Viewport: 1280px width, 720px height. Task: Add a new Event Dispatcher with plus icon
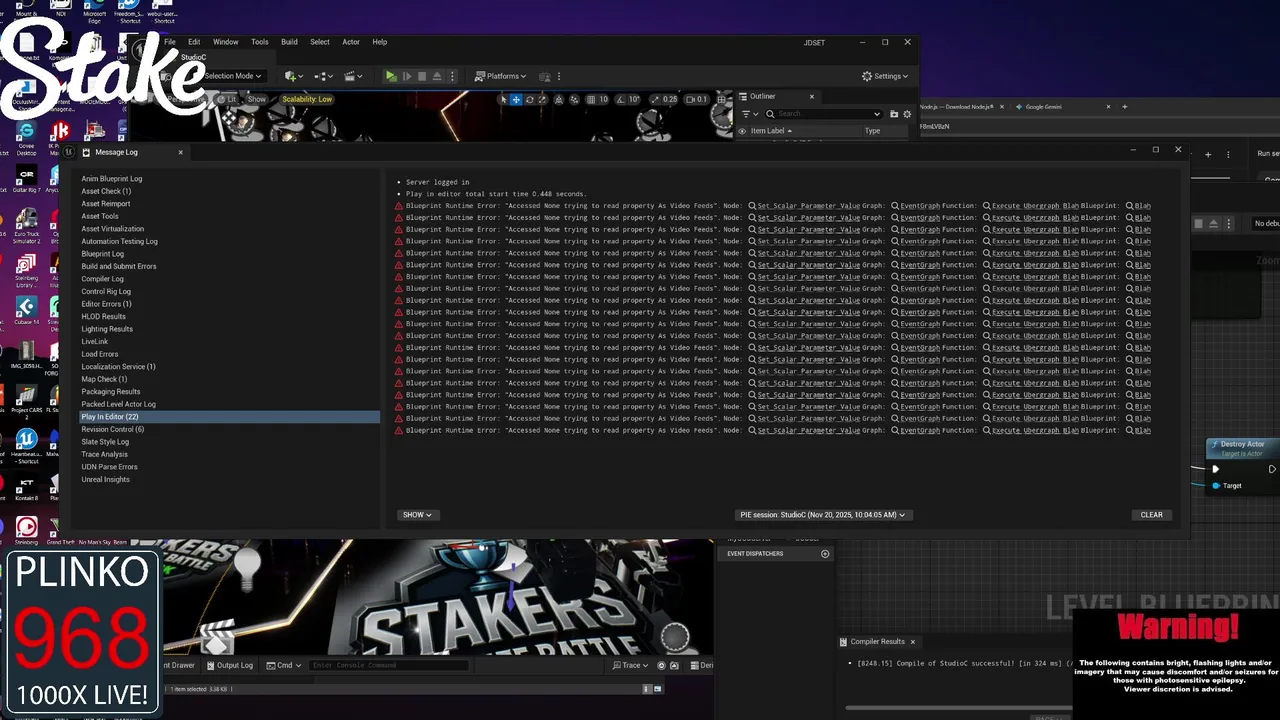coord(825,554)
